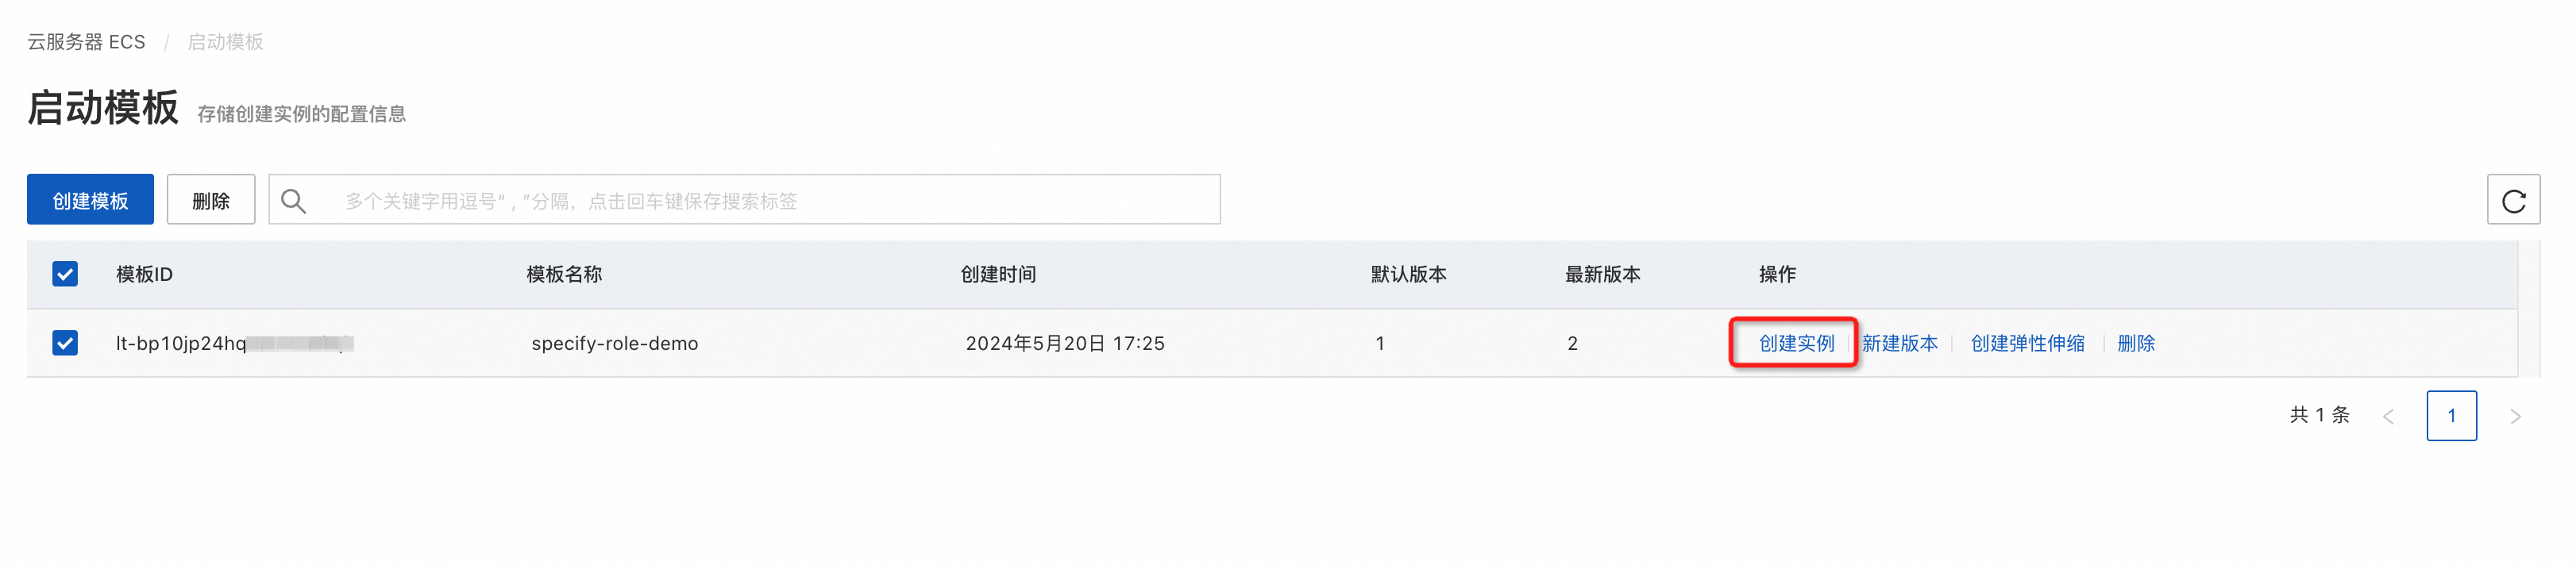Go to next page arrow
Viewport: 2576px width, 565px height.
2515,416
